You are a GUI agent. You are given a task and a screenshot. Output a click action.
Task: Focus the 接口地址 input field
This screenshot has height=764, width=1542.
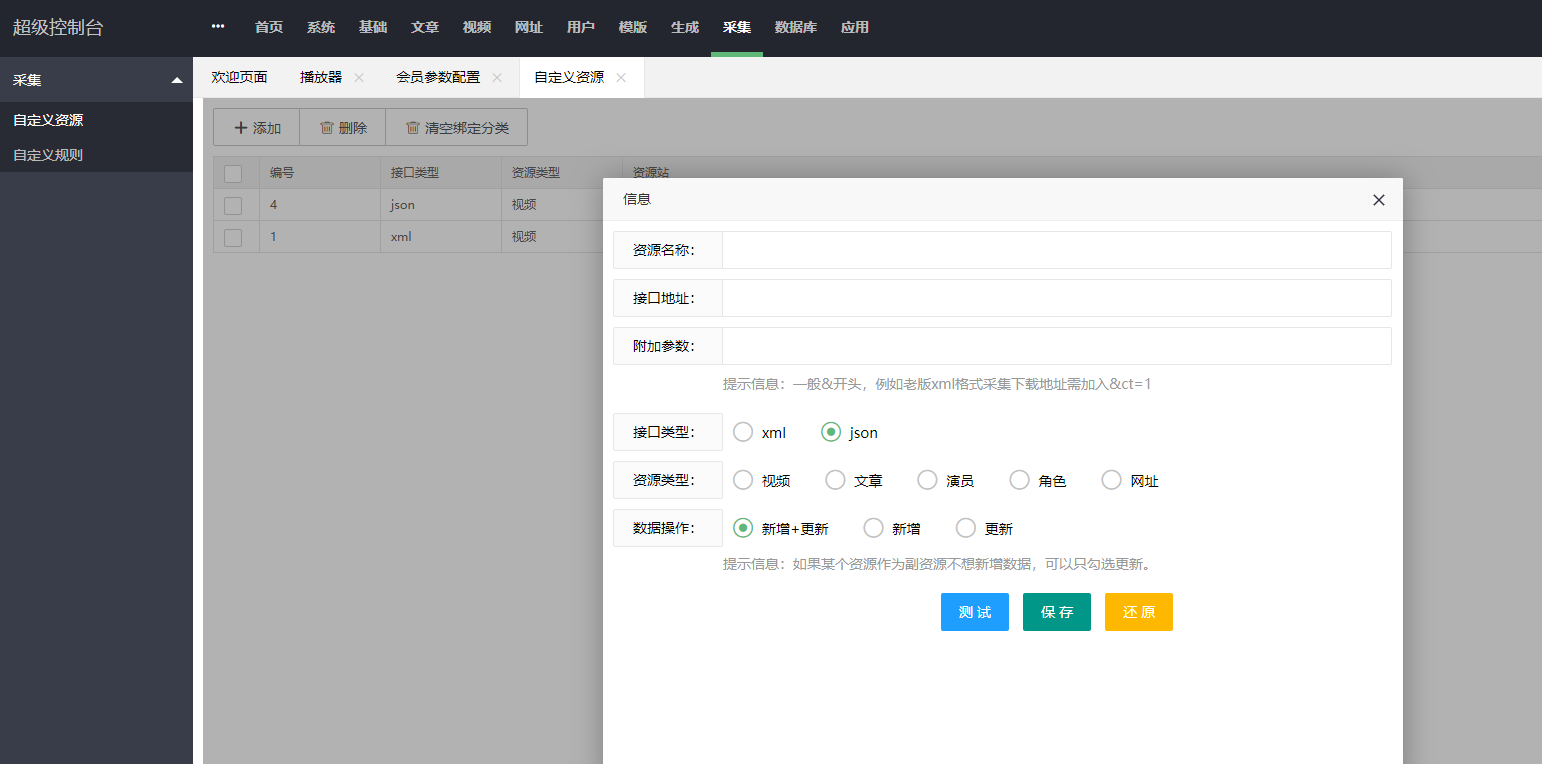point(1057,298)
